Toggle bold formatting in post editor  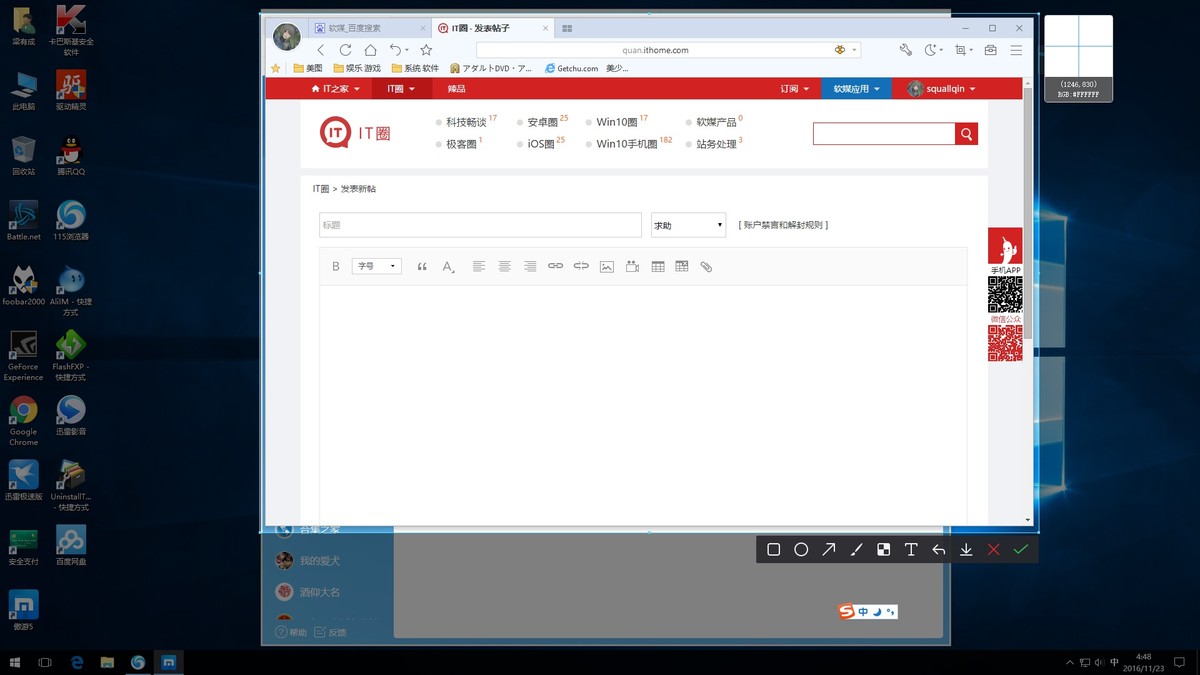[336, 267]
